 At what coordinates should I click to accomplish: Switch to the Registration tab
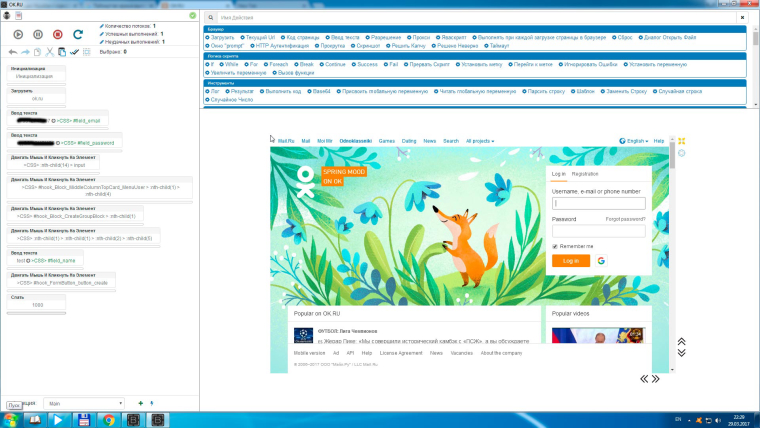pos(585,174)
